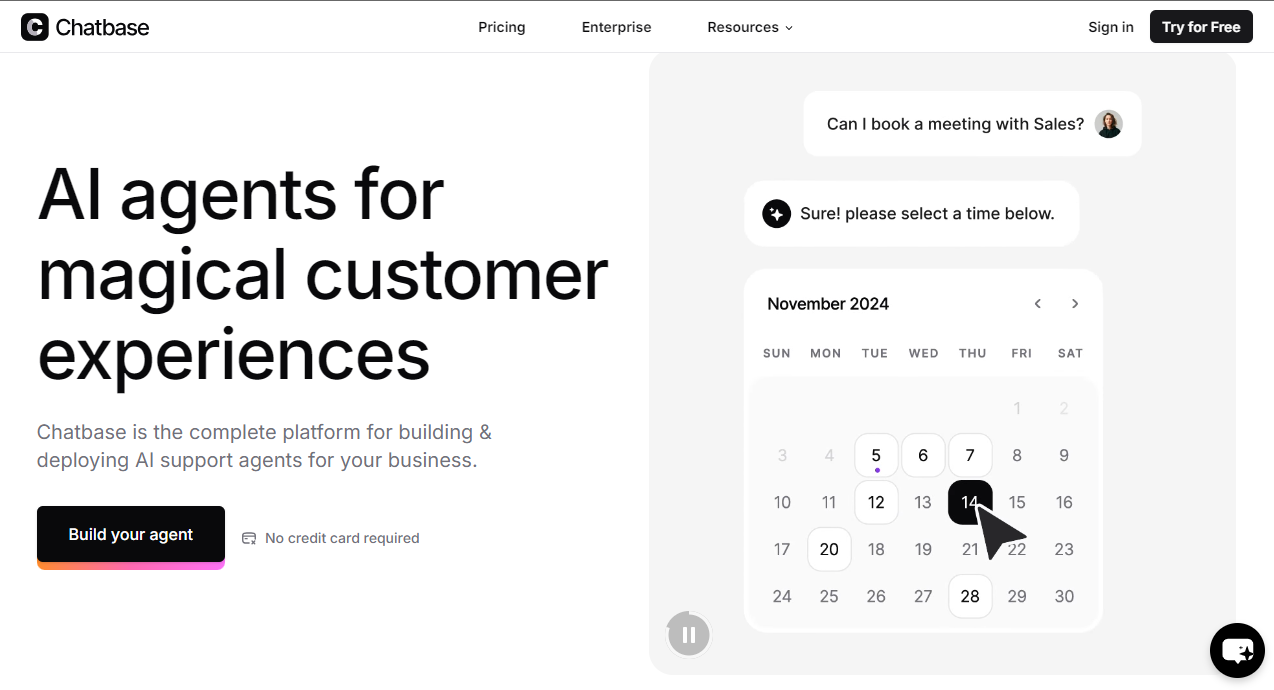Select November 28 on the calendar

click(970, 596)
